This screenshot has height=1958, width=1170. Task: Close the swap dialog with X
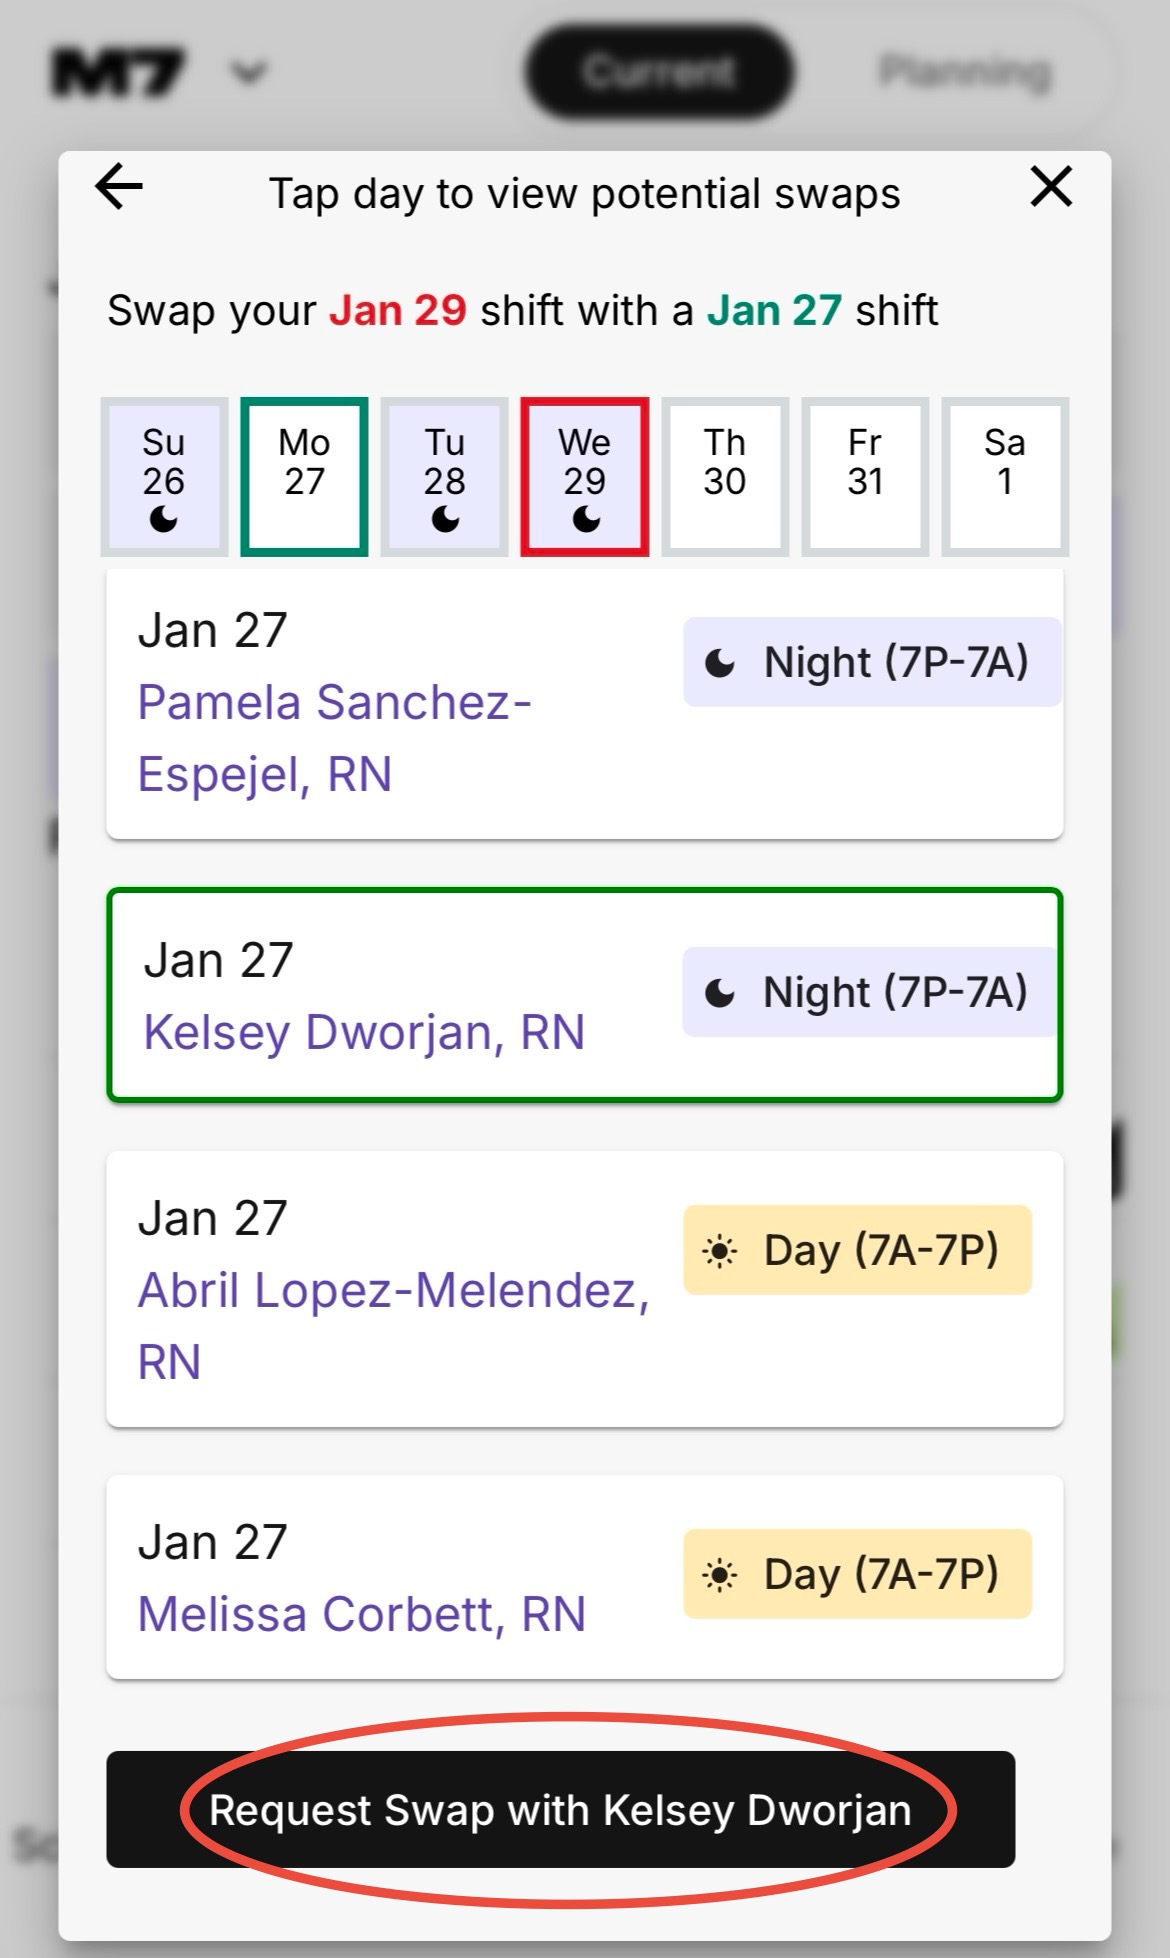click(1051, 188)
